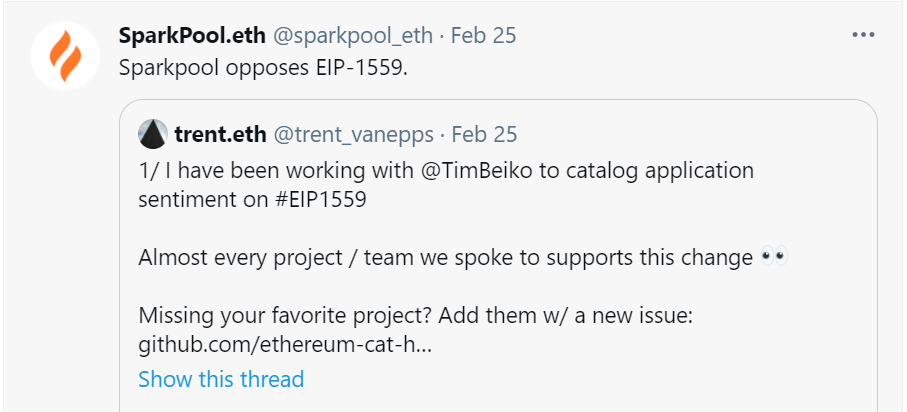This screenshot has width=907, height=412.
Task: Select the text 'Sparkpool opposes EIP-1559.'
Action: point(263,68)
